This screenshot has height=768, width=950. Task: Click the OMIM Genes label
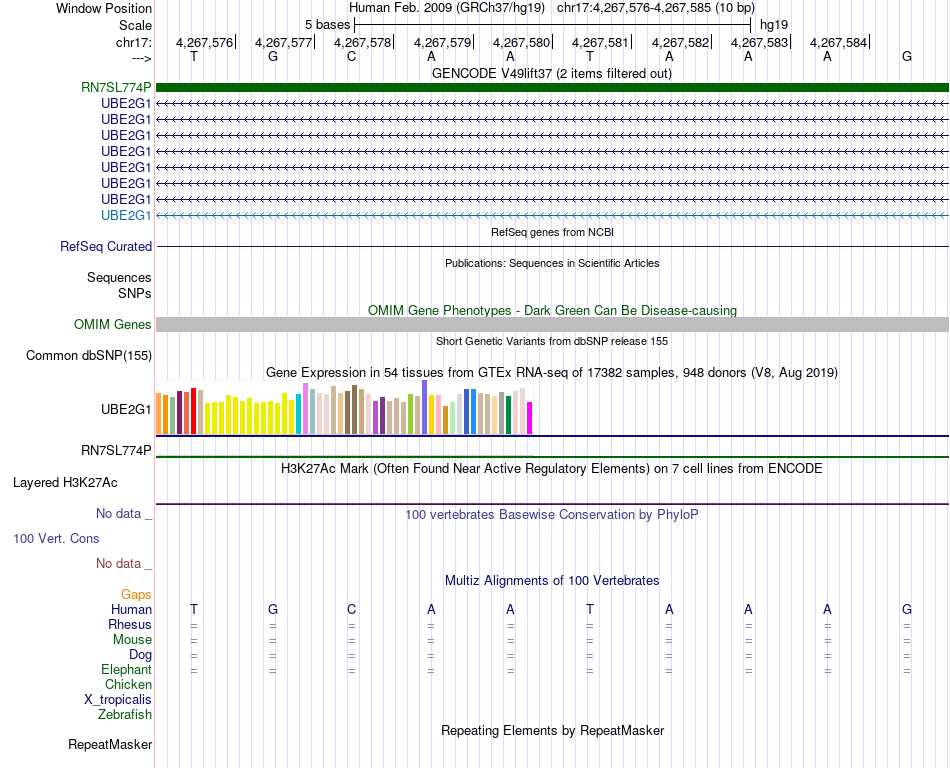click(113, 325)
